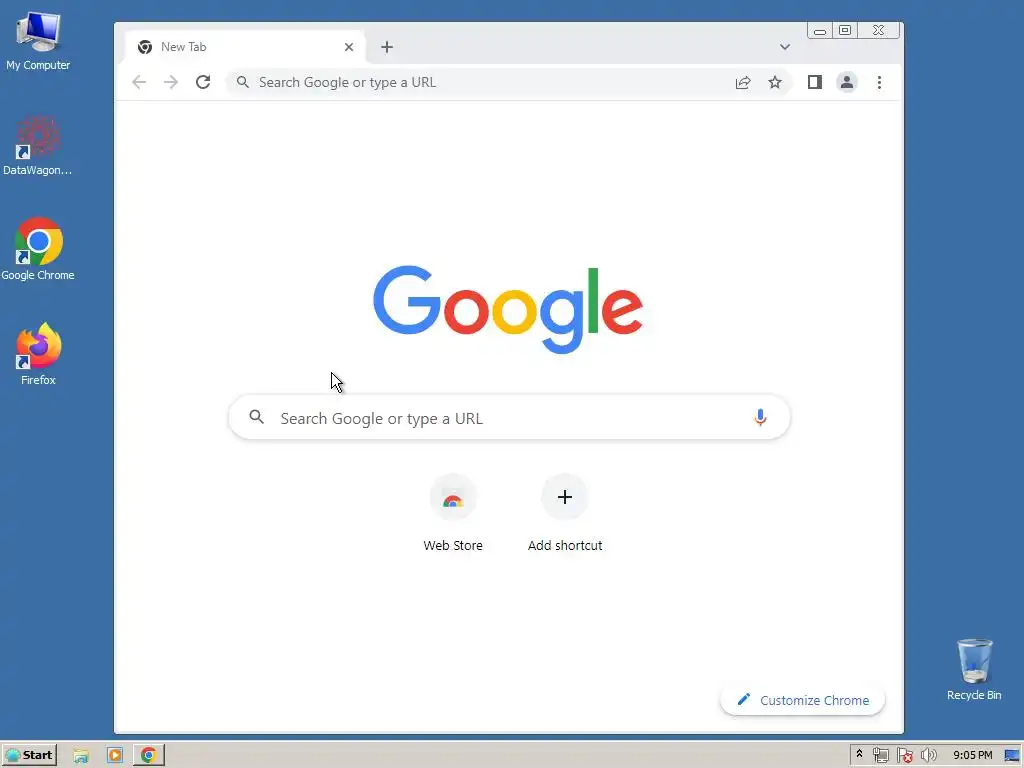This screenshot has width=1024, height=768.
Task: Open file explorer from the taskbar
Action: pyautogui.click(x=81, y=755)
